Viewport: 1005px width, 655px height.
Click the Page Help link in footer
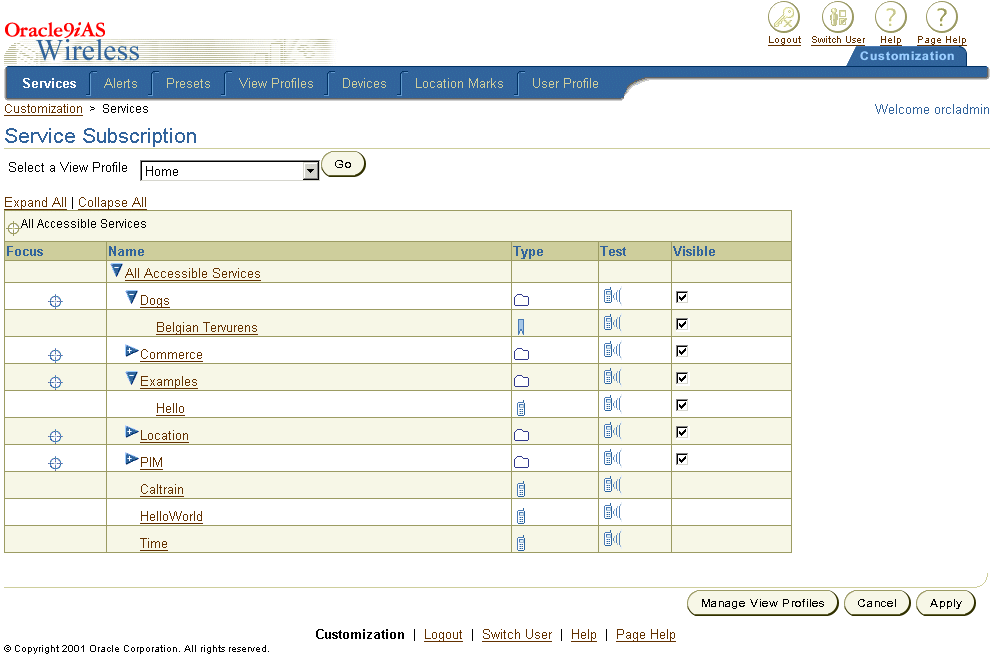tap(645, 634)
